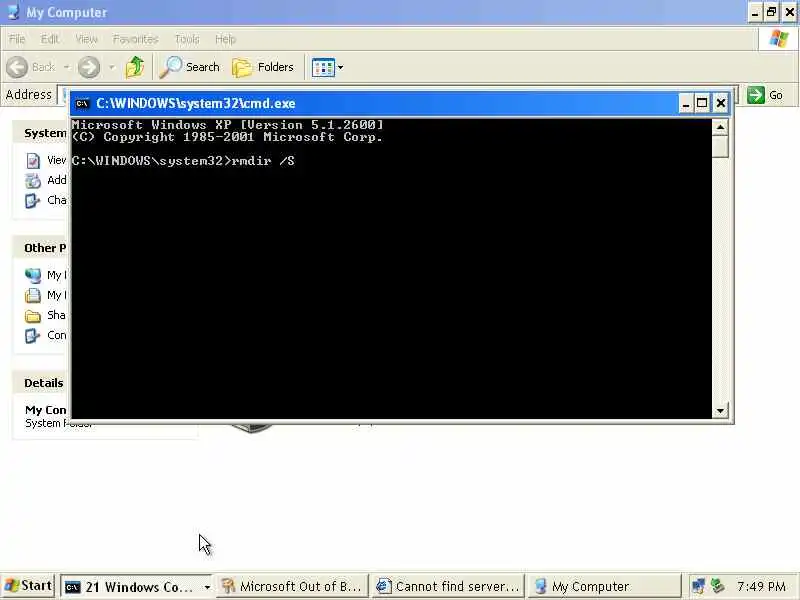
Task: Open Control Panel sidebar icon
Action: [x=33, y=336]
